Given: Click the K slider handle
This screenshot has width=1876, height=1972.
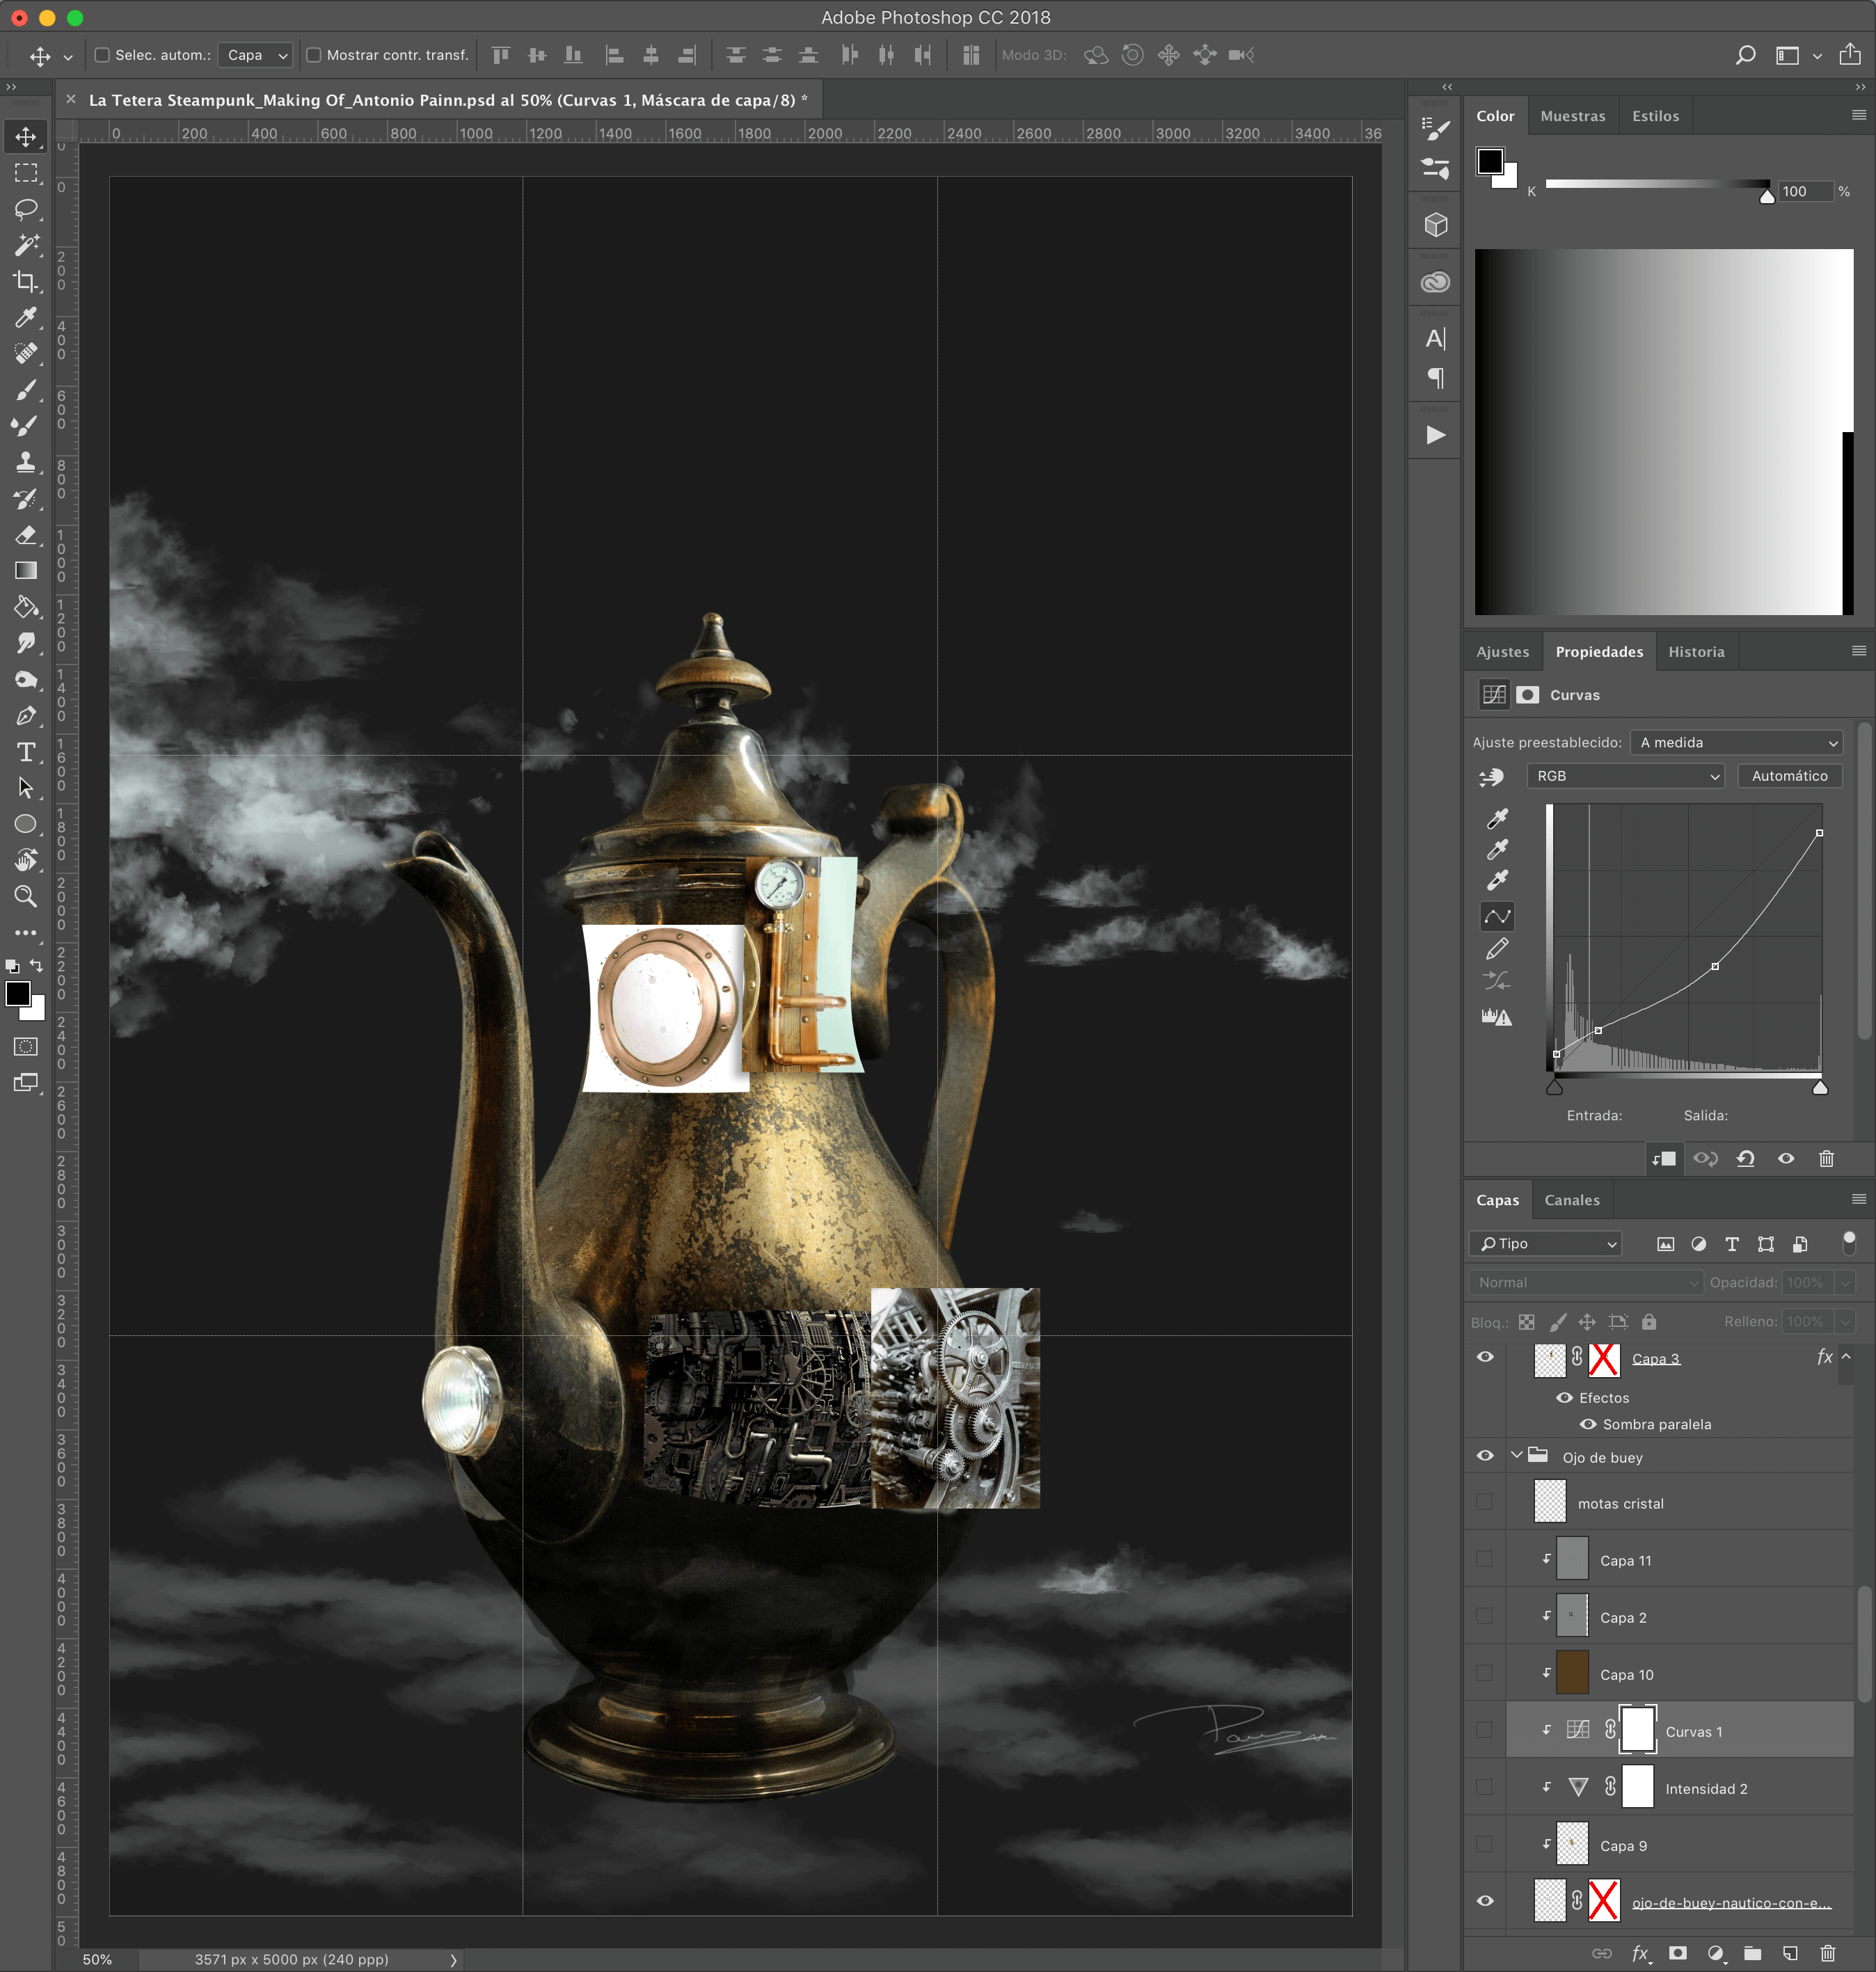Looking at the screenshot, I should (1767, 196).
